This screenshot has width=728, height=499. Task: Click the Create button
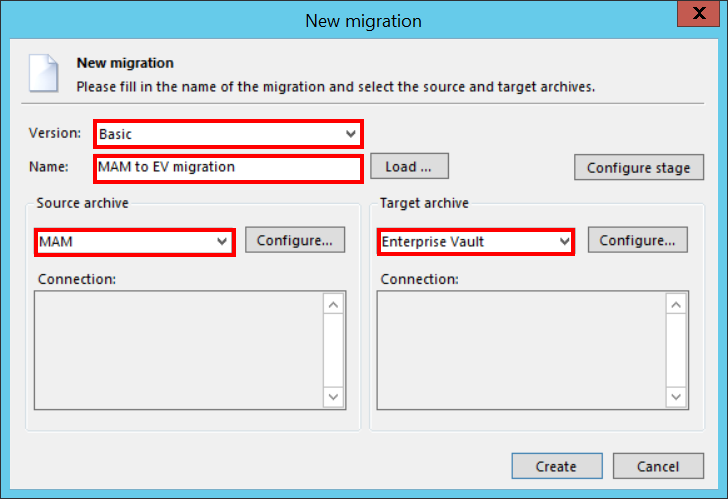pyautogui.click(x=556, y=466)
